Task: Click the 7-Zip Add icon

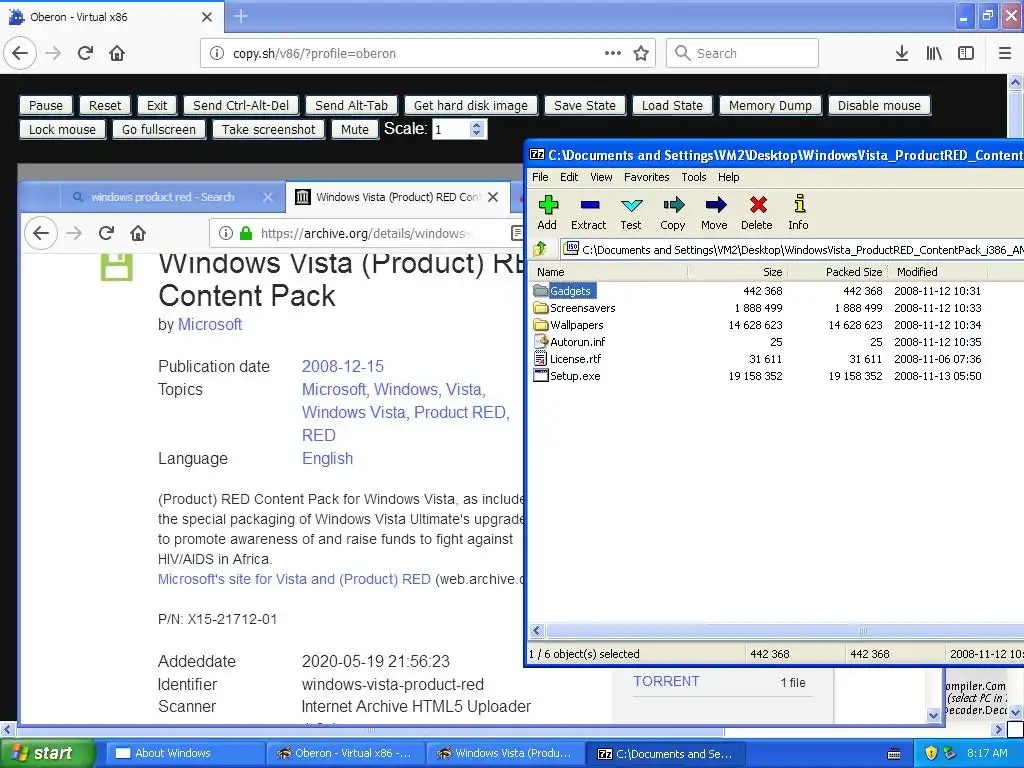Action: click(548, 205)
